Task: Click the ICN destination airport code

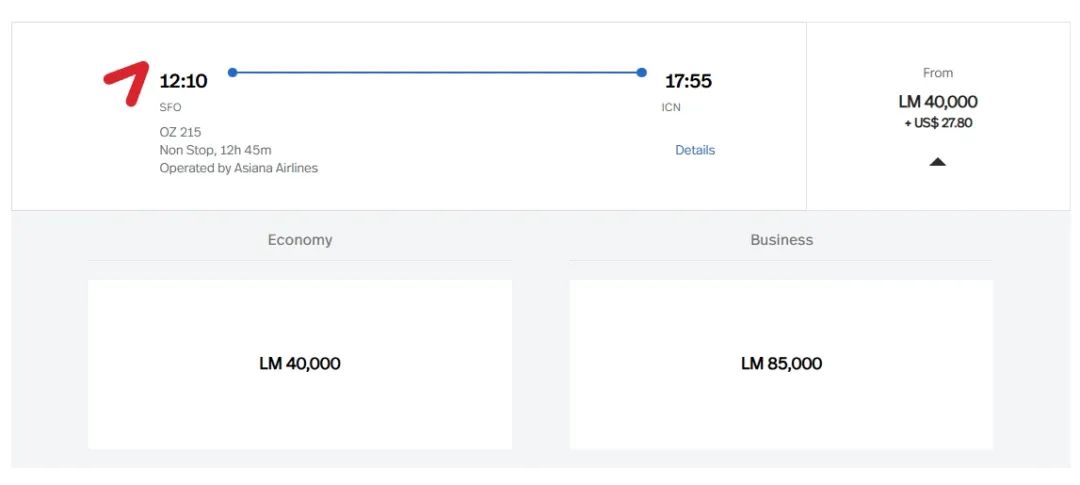Action: coord(671,107)
